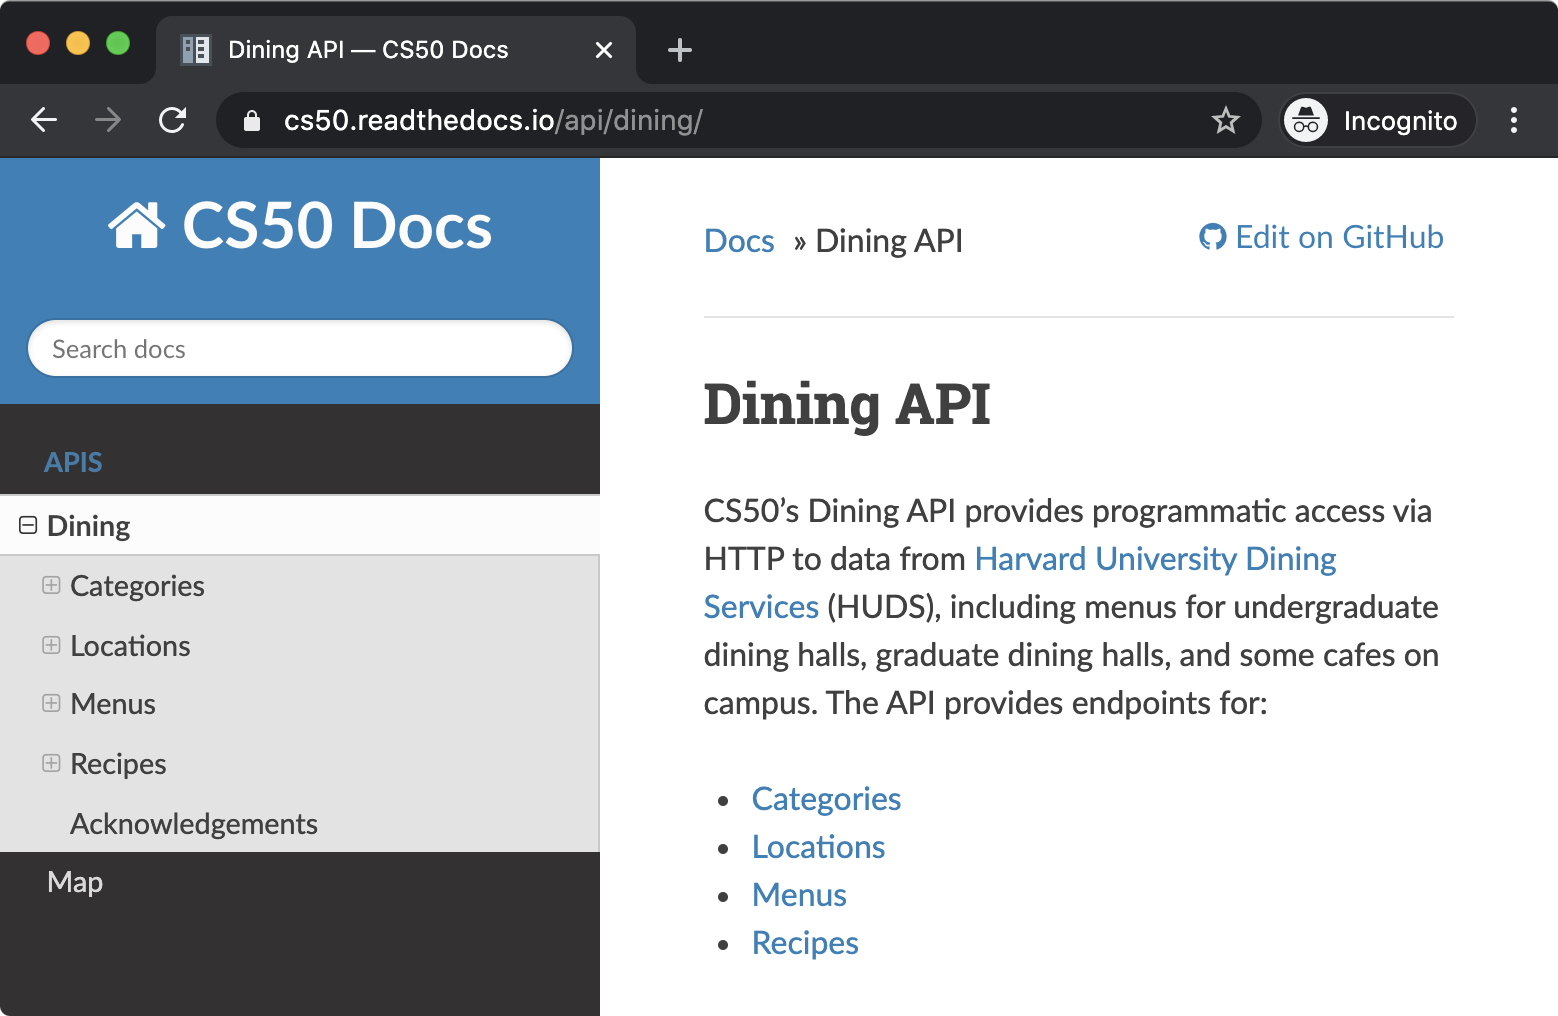Open Recipes in the sidebar
1558x1016 pixels.
pos(118,764)
